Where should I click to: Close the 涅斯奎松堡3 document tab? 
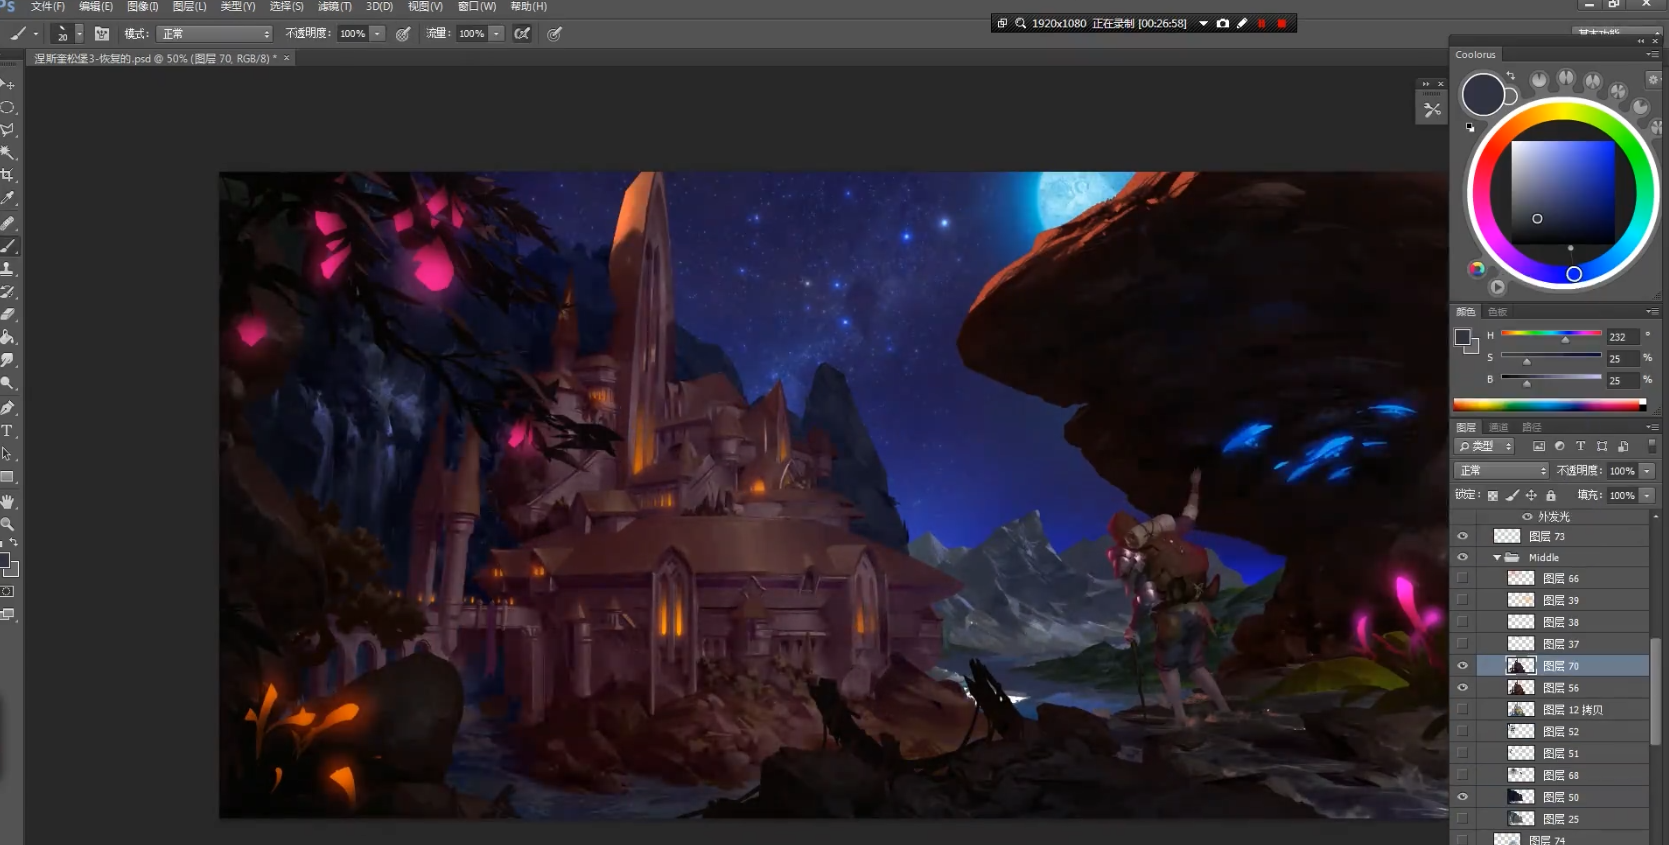click(x=286, y=58)
